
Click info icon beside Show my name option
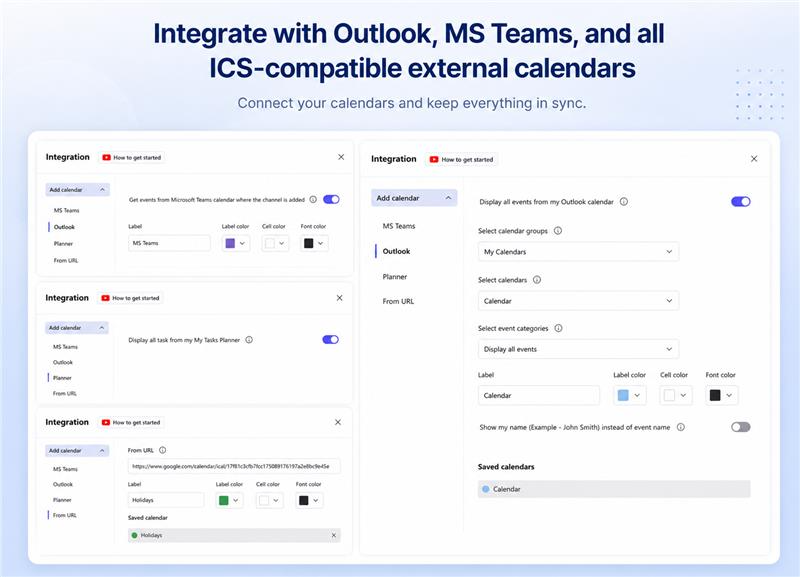point(681,427)
